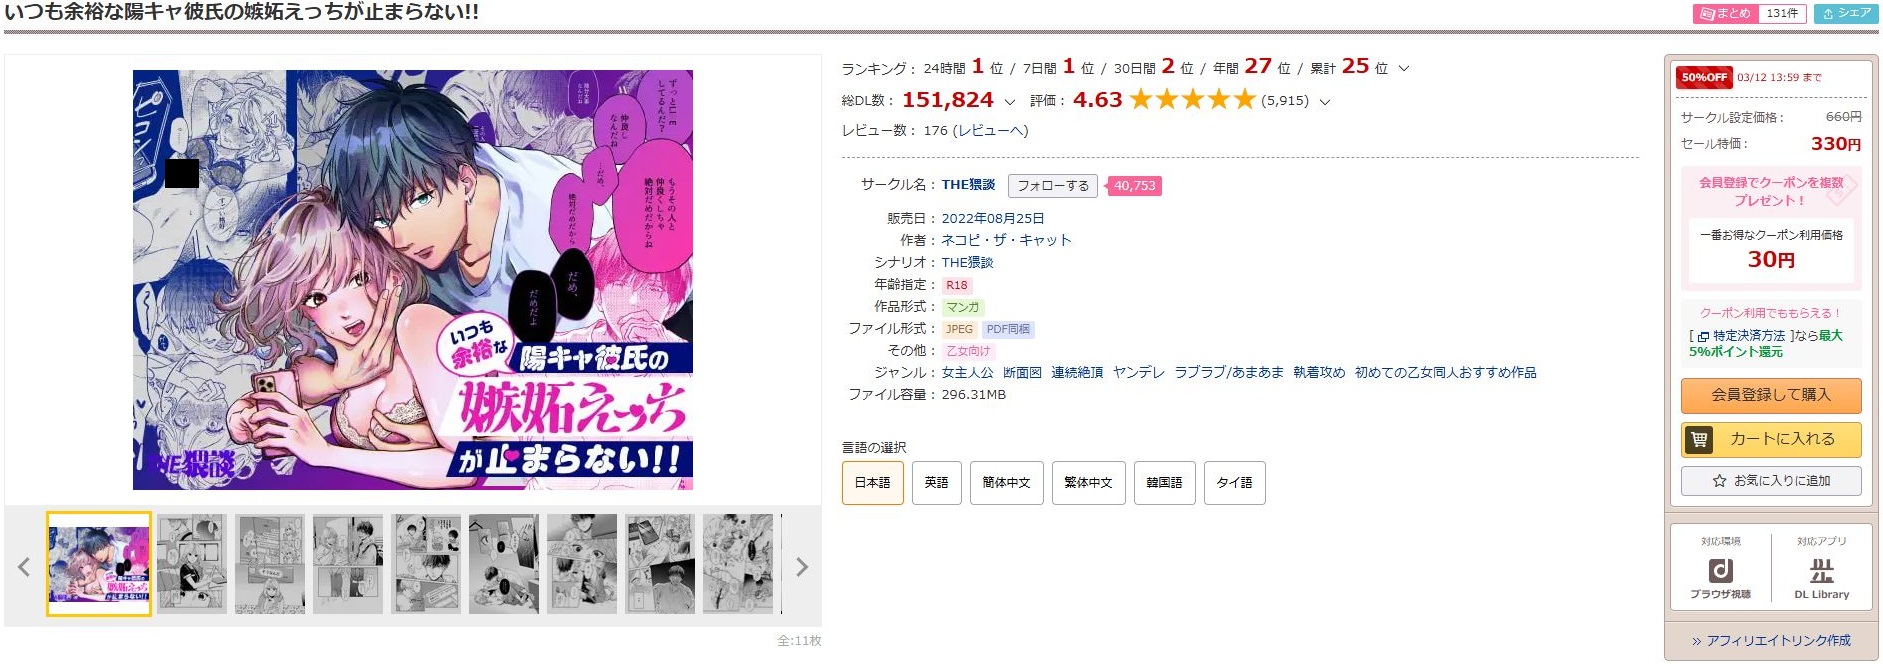Open the 女主人公 genre tag
Screen dimensions: 1883x664
pyautogui.click(x=967, y=373)
